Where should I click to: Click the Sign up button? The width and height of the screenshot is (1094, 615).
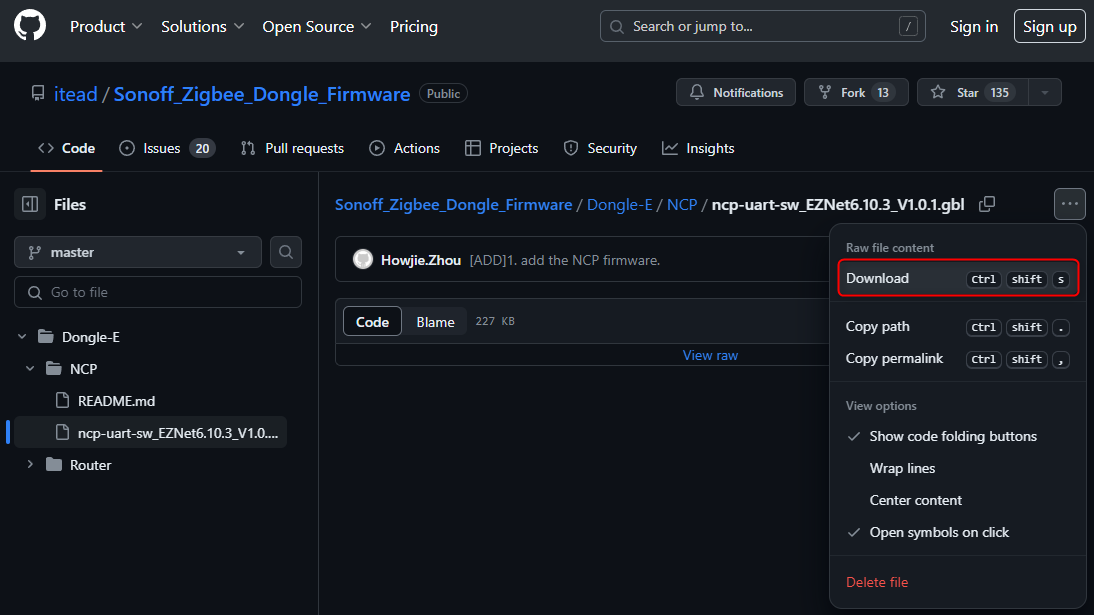point(1049,27)
